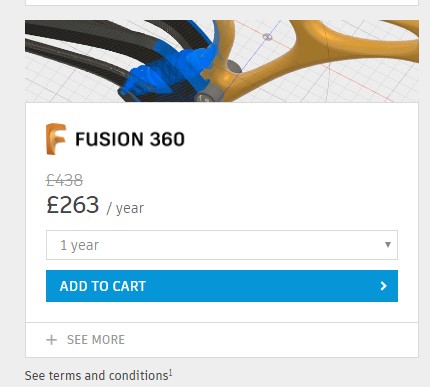The image size is (430, 387).
Task: Click the SEE MORE text label
Action: click(x=96, y=340)
